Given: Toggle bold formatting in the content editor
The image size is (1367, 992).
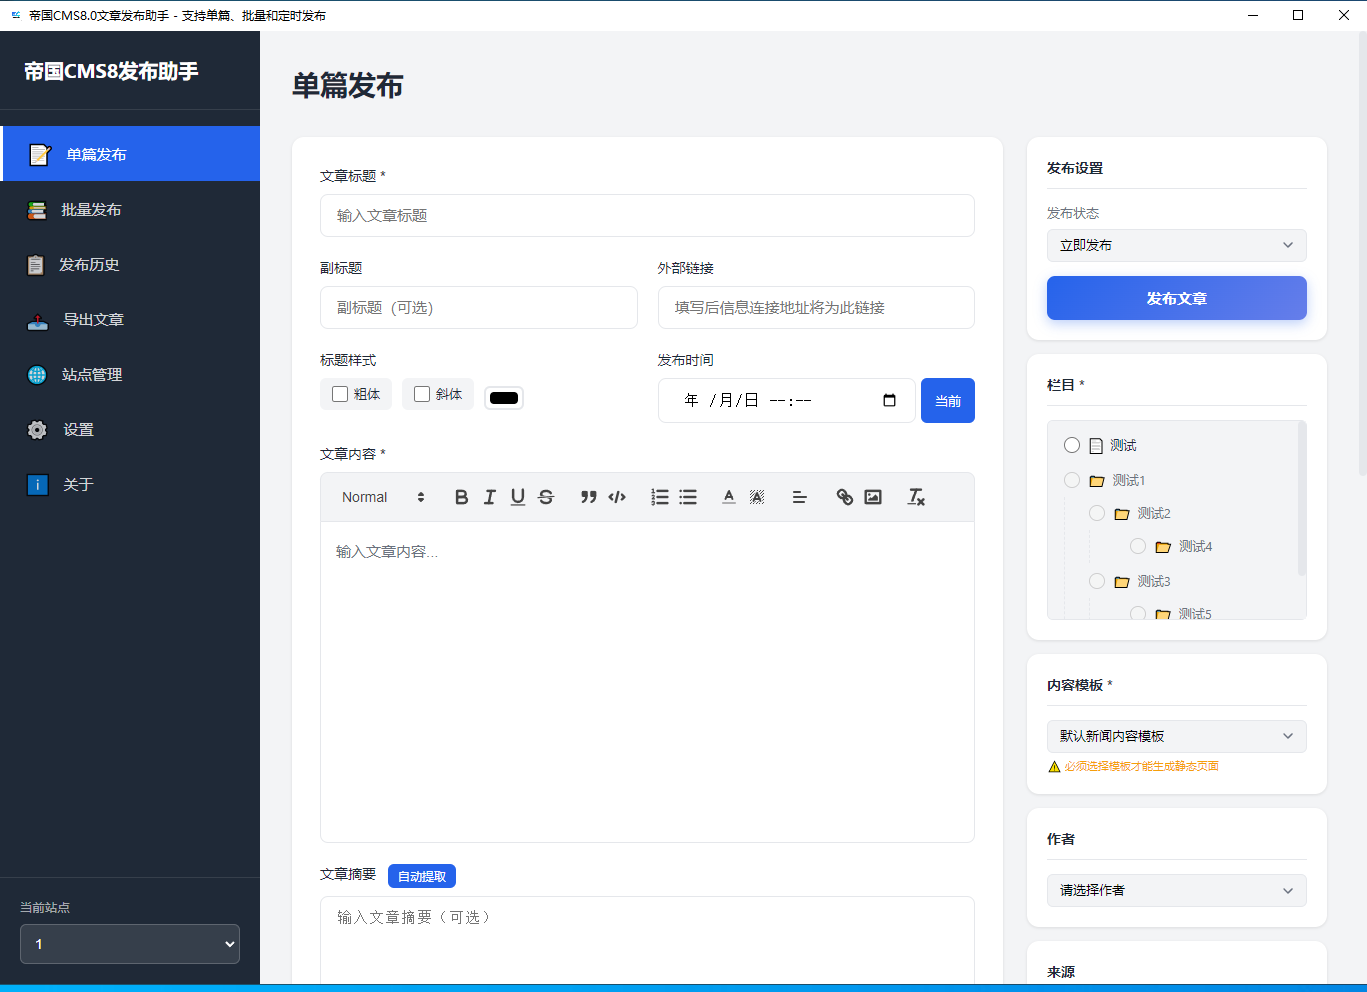Looking at the screenshot, I should coord(461,496).
